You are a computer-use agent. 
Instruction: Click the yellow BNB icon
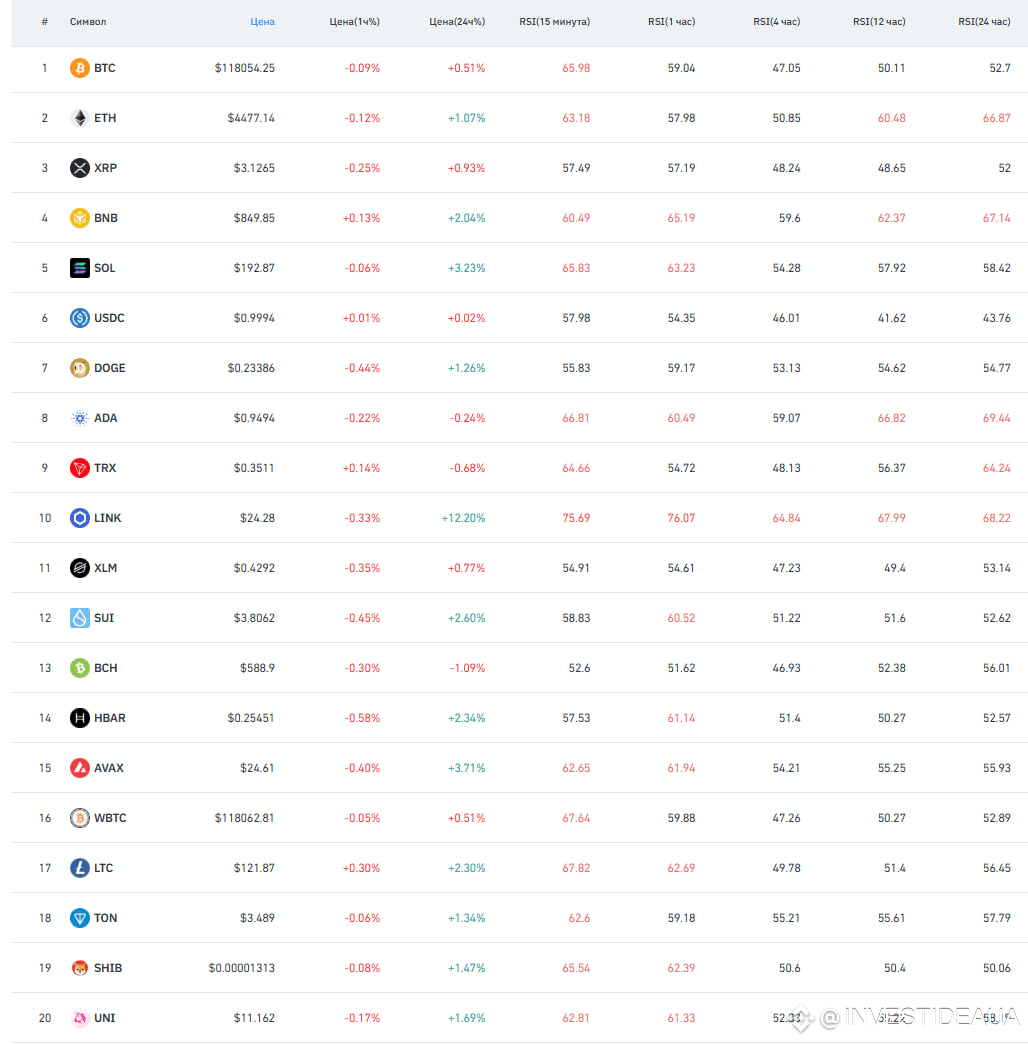pyautogui.click(x=79, y=218)
